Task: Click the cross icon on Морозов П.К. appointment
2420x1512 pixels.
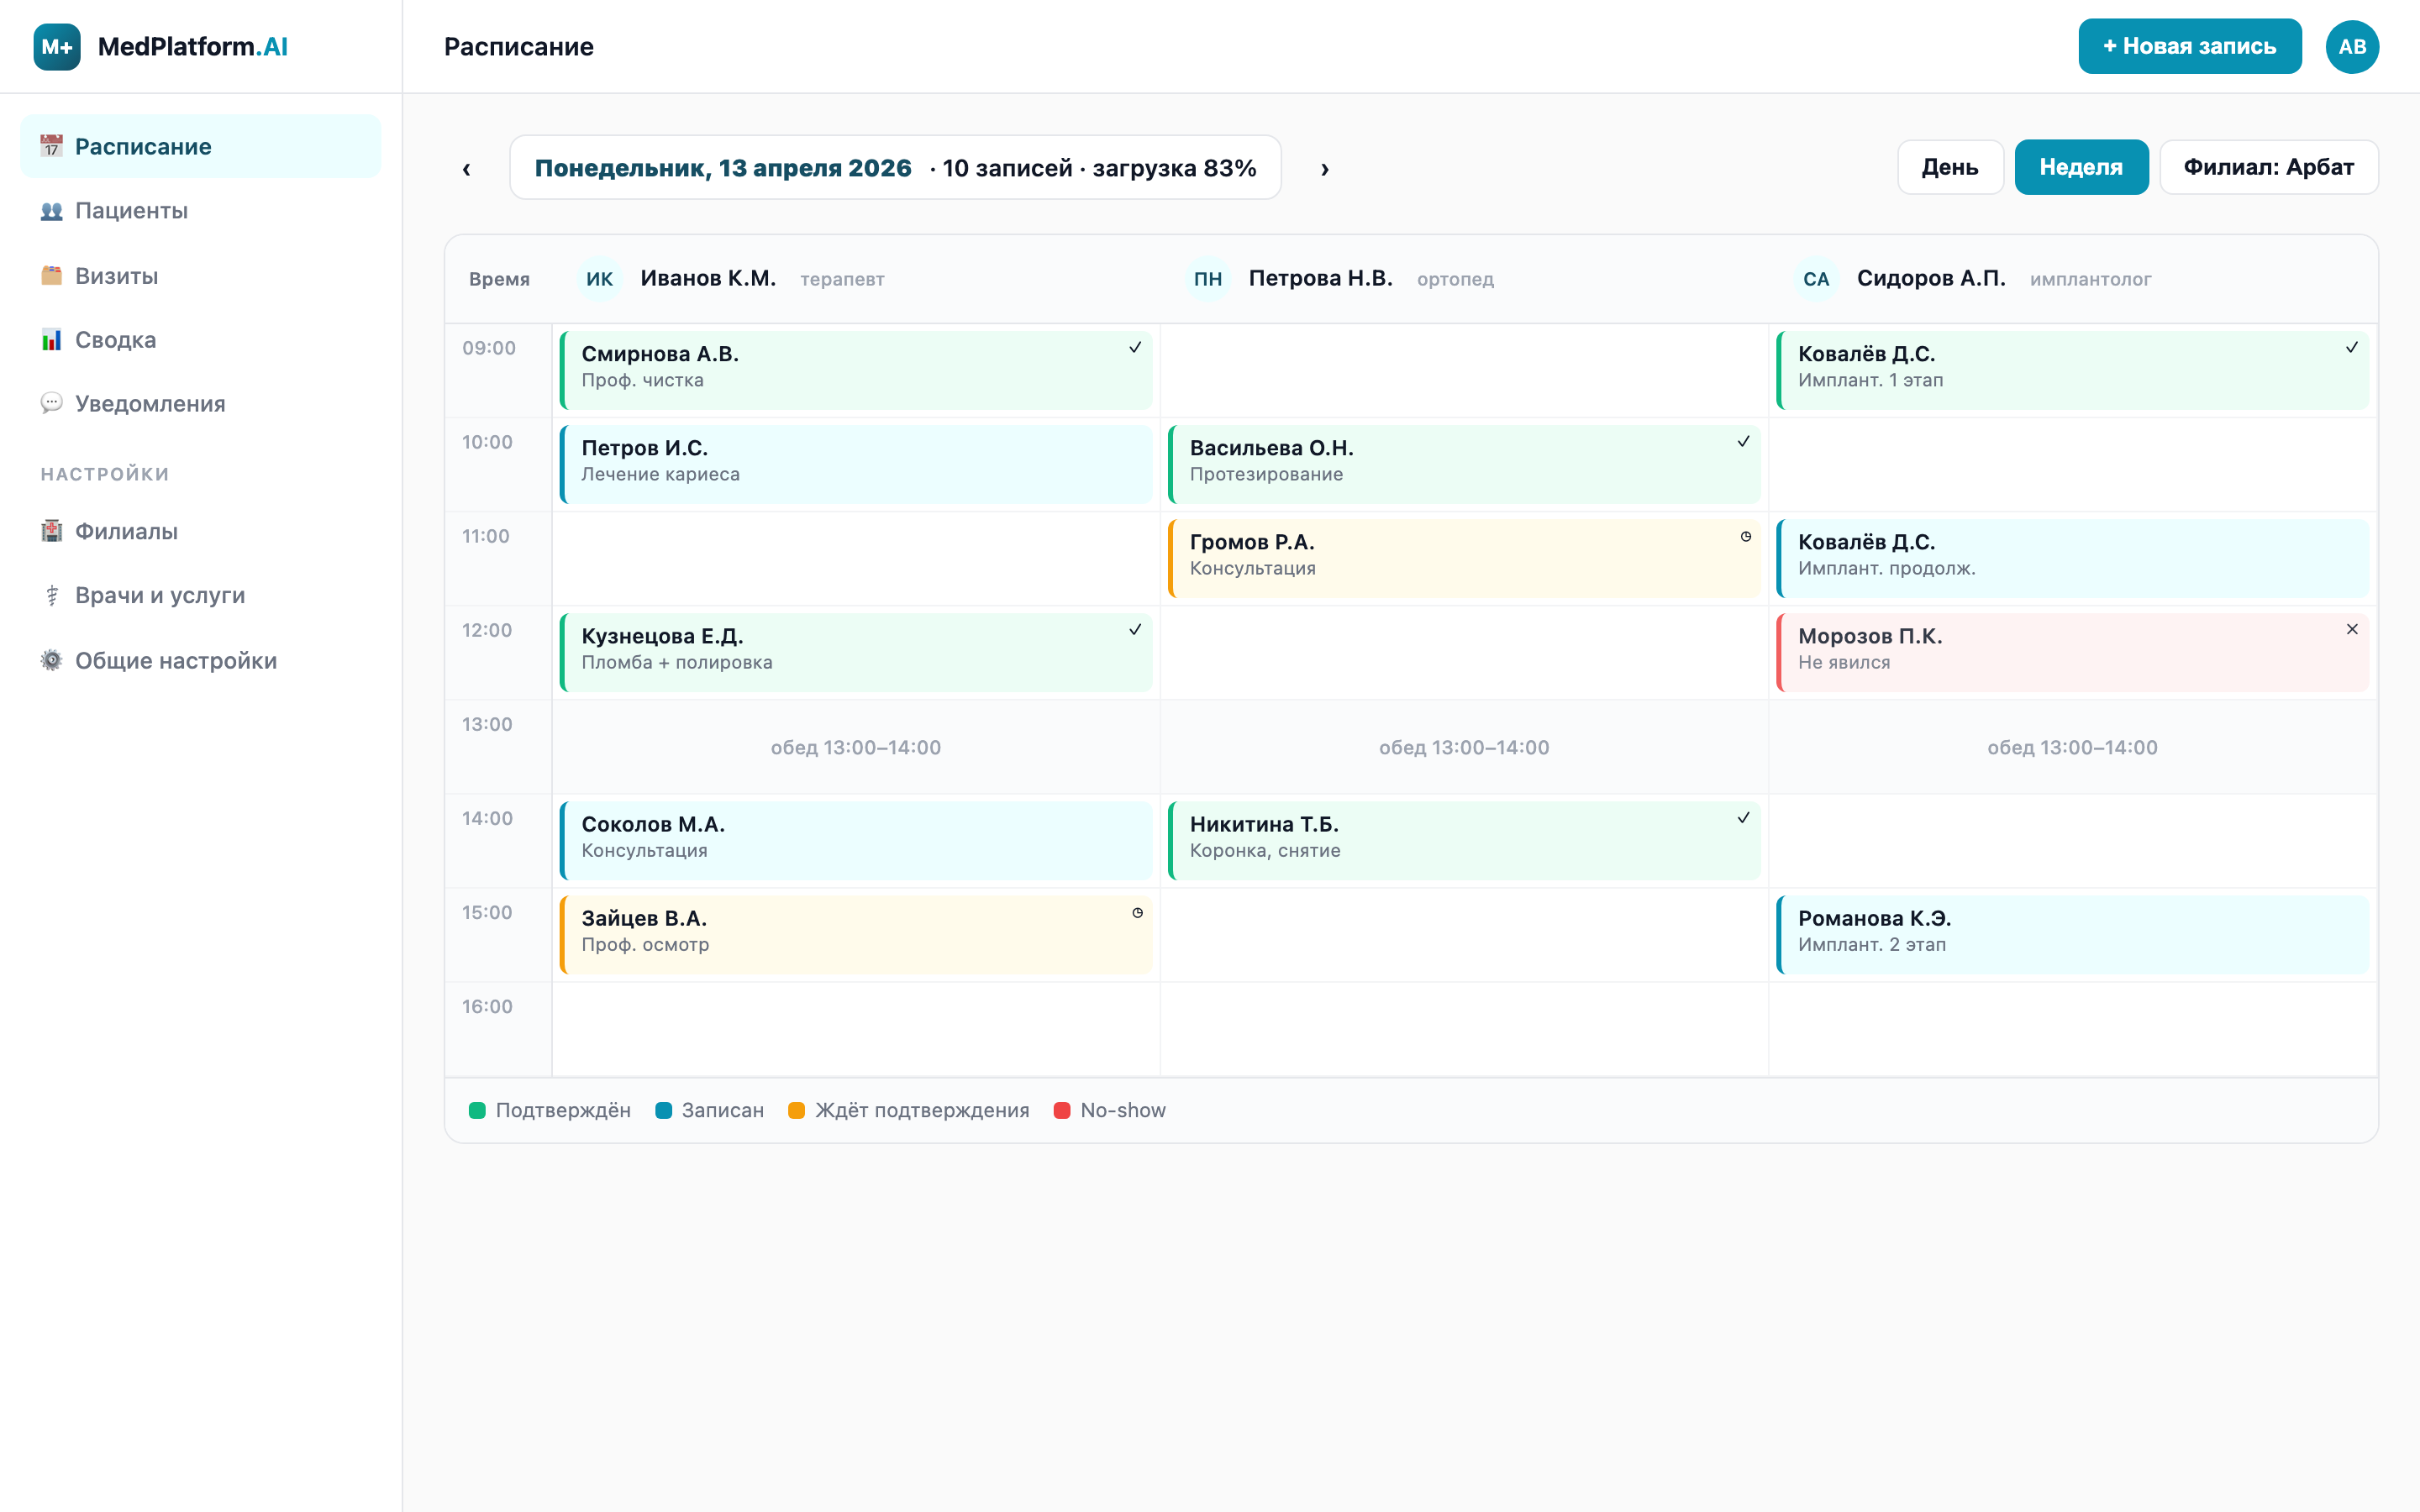Action: click(x=2352, y=629)
